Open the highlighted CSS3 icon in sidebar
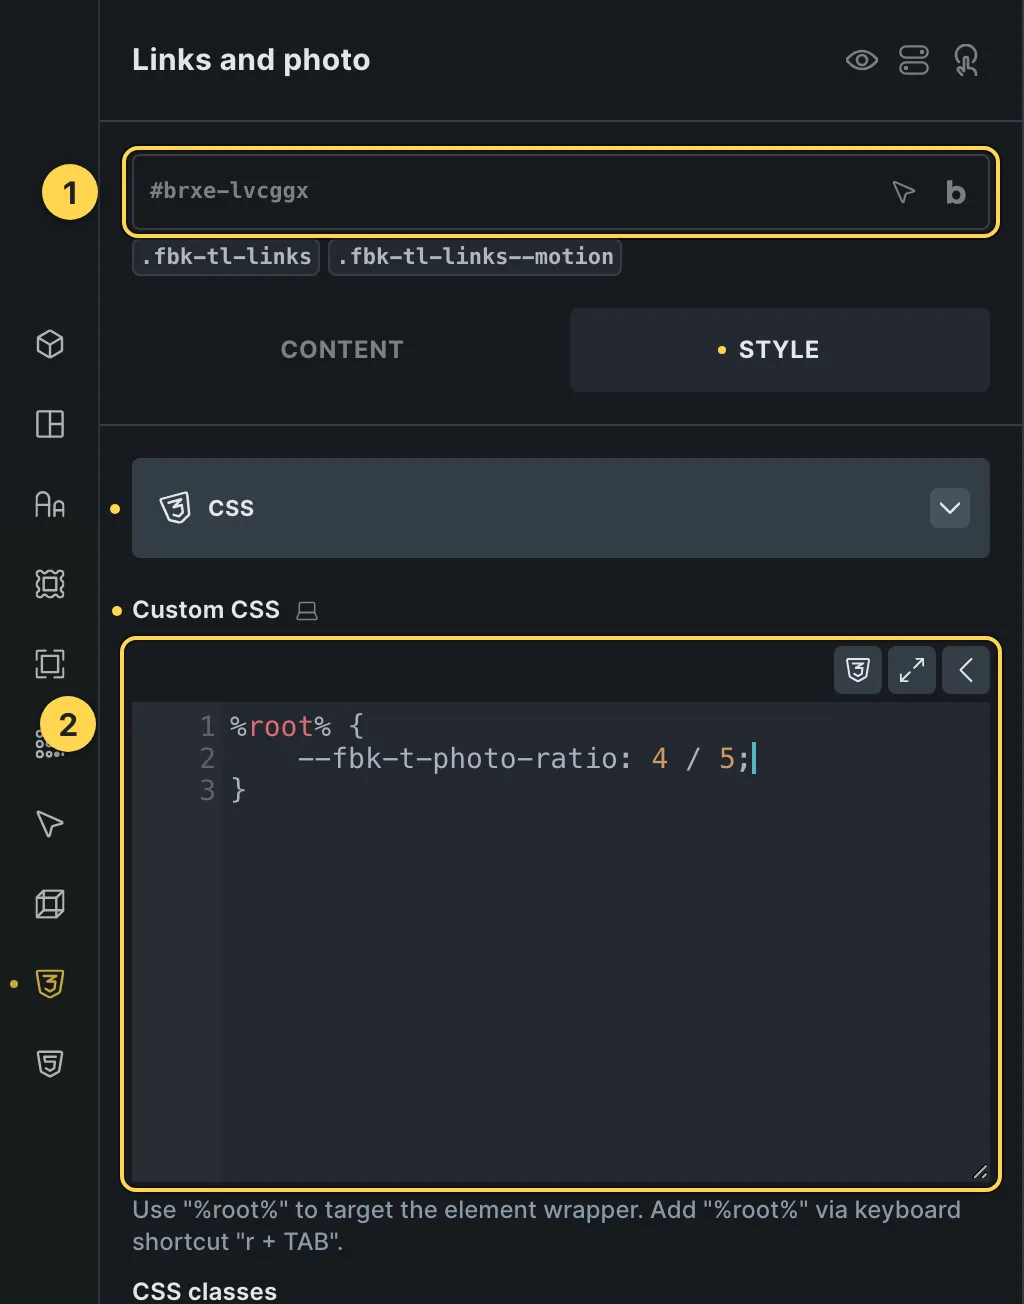Image resolution: width=1024 pixels, height=1304 pixels. (x=50, y=984)
